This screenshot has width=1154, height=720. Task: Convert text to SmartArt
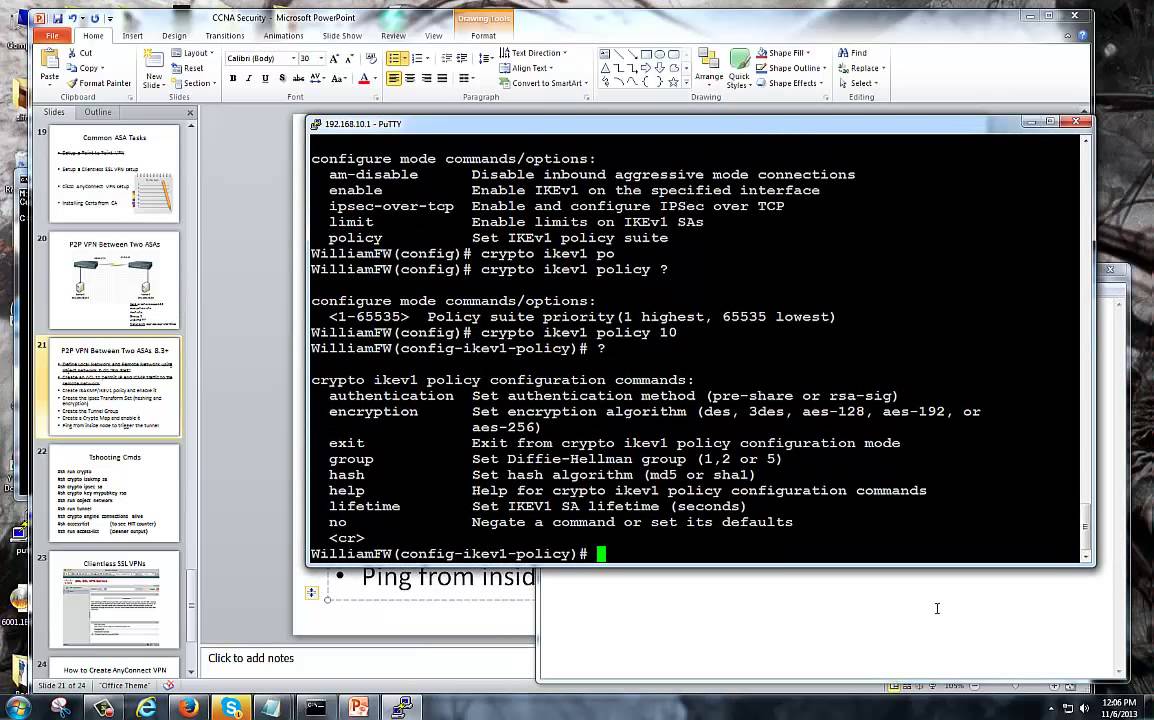544,83
